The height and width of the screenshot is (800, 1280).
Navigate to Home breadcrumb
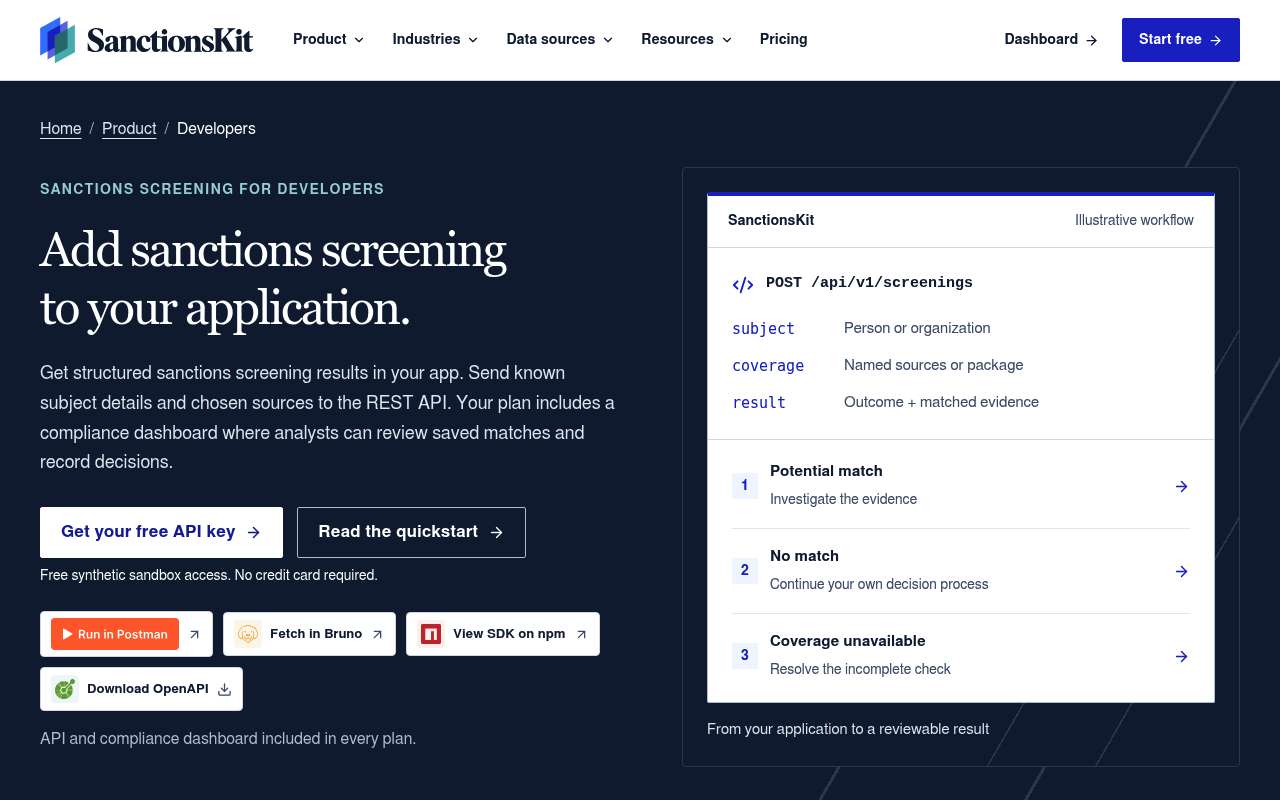61,128
